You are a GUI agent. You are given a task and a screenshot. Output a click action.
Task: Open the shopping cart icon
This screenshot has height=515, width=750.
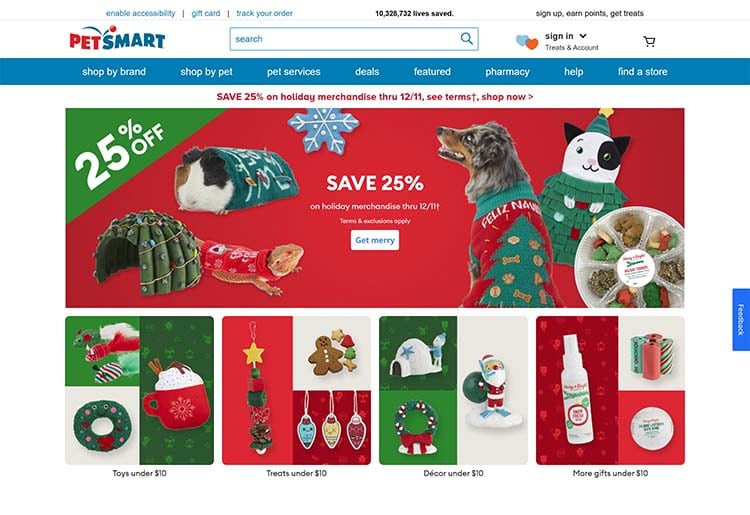pyautogui.click(x=649, y=42)
